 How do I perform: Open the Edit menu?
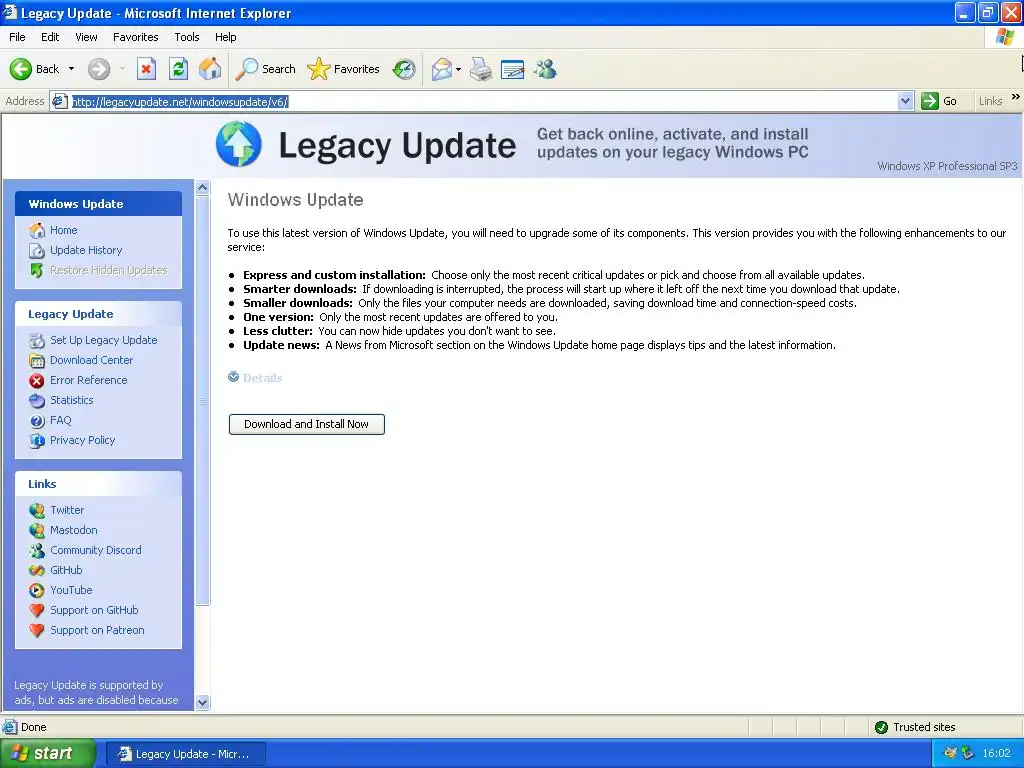click(50, 37)
